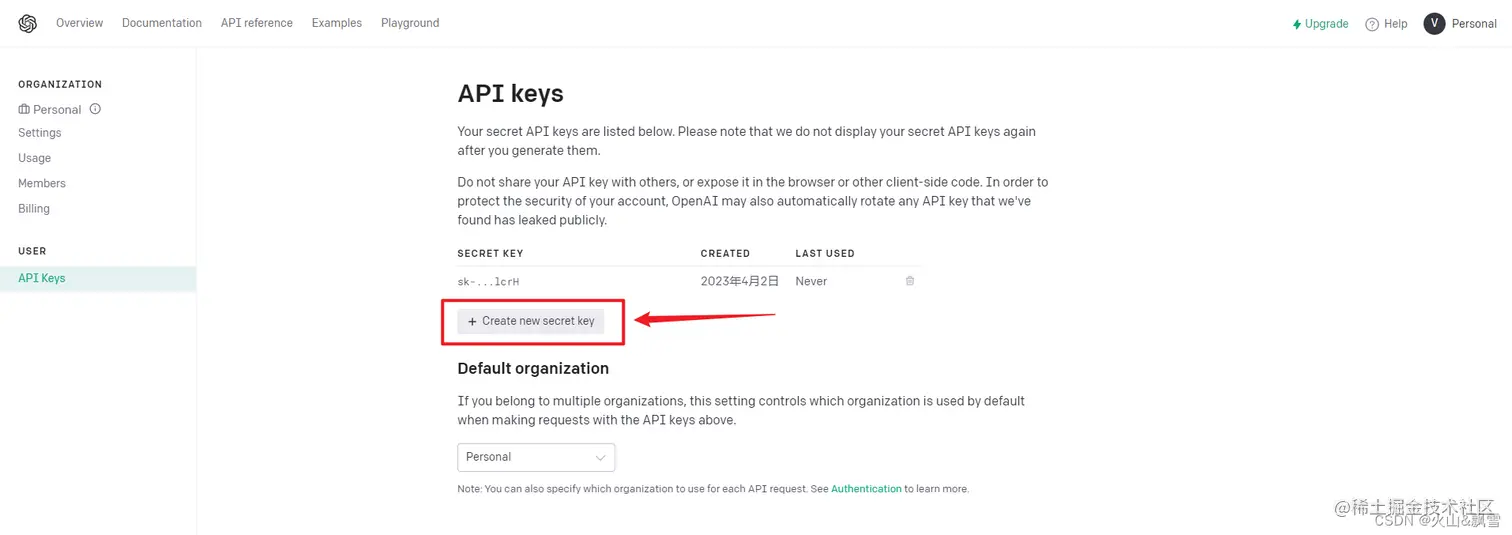The image size is (1512, 535).
Task: Open the Overview tab
Action: click(x=79, y=23)
